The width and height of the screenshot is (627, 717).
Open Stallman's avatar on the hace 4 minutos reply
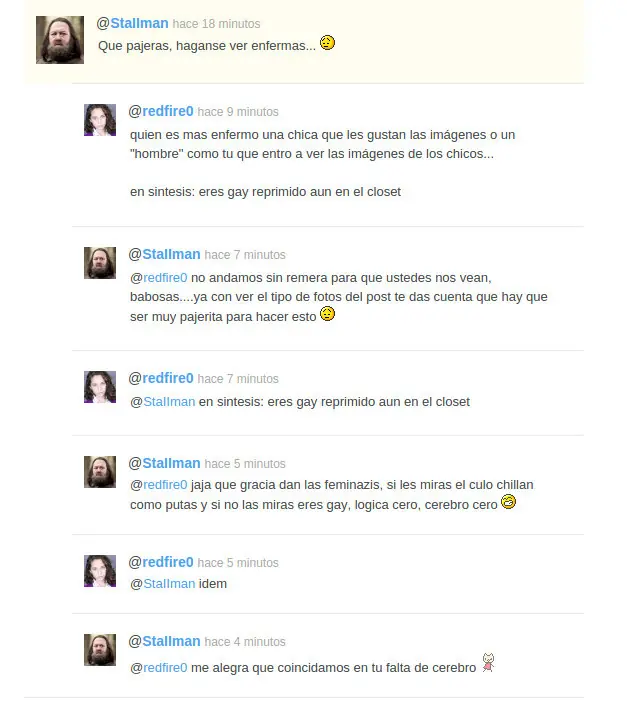pyautogui.click(x=100, y=650)
